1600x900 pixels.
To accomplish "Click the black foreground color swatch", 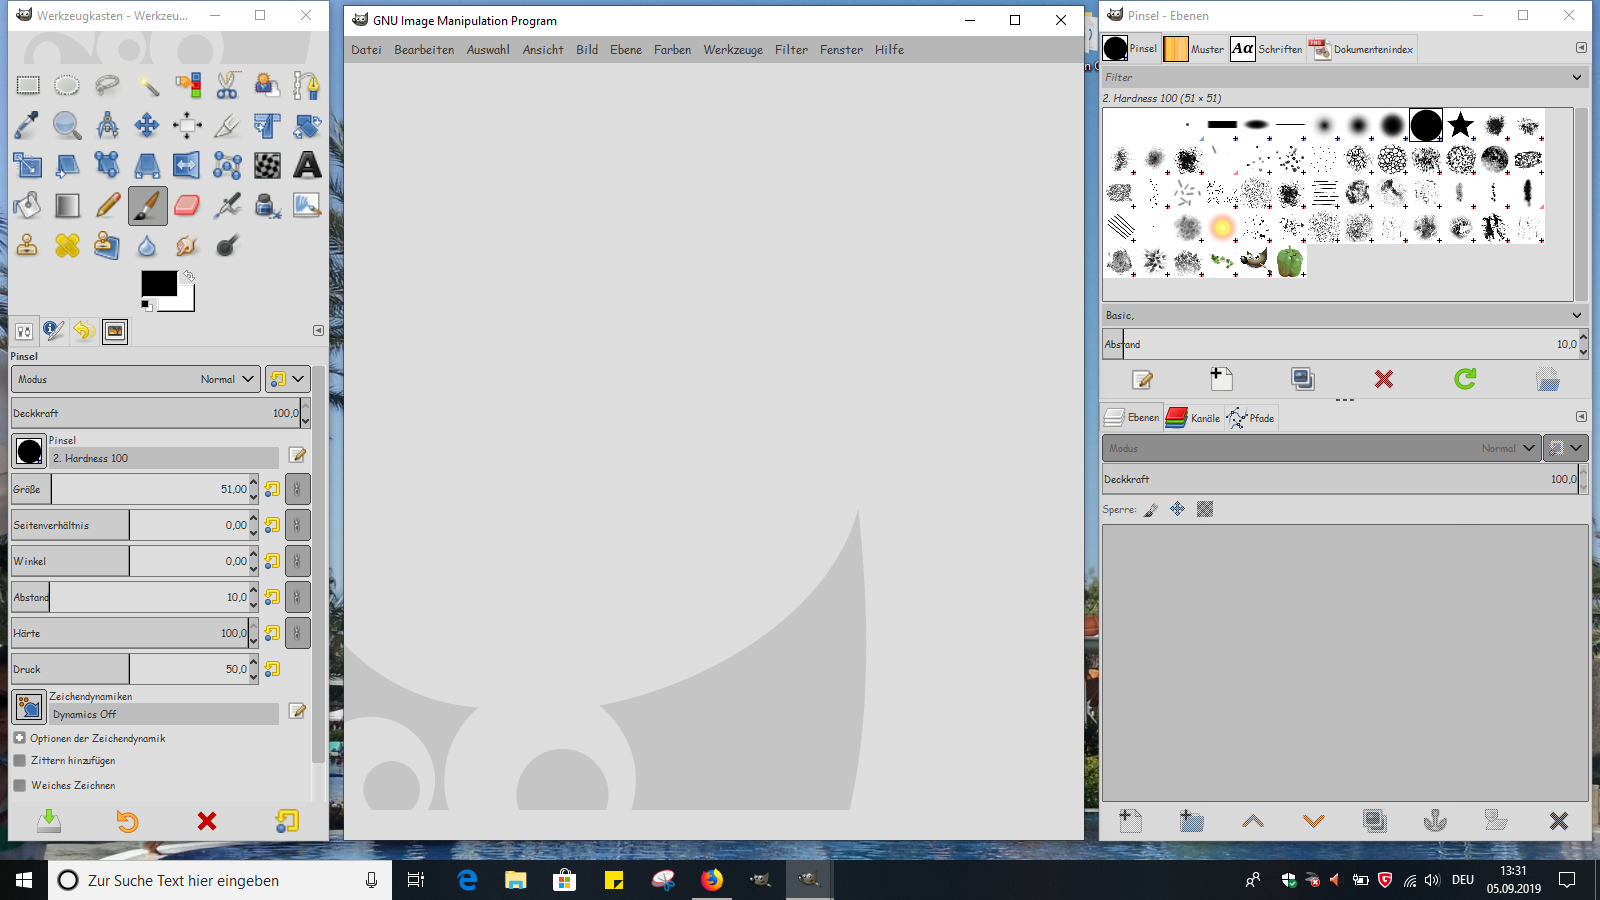I will tap(158, 284).
